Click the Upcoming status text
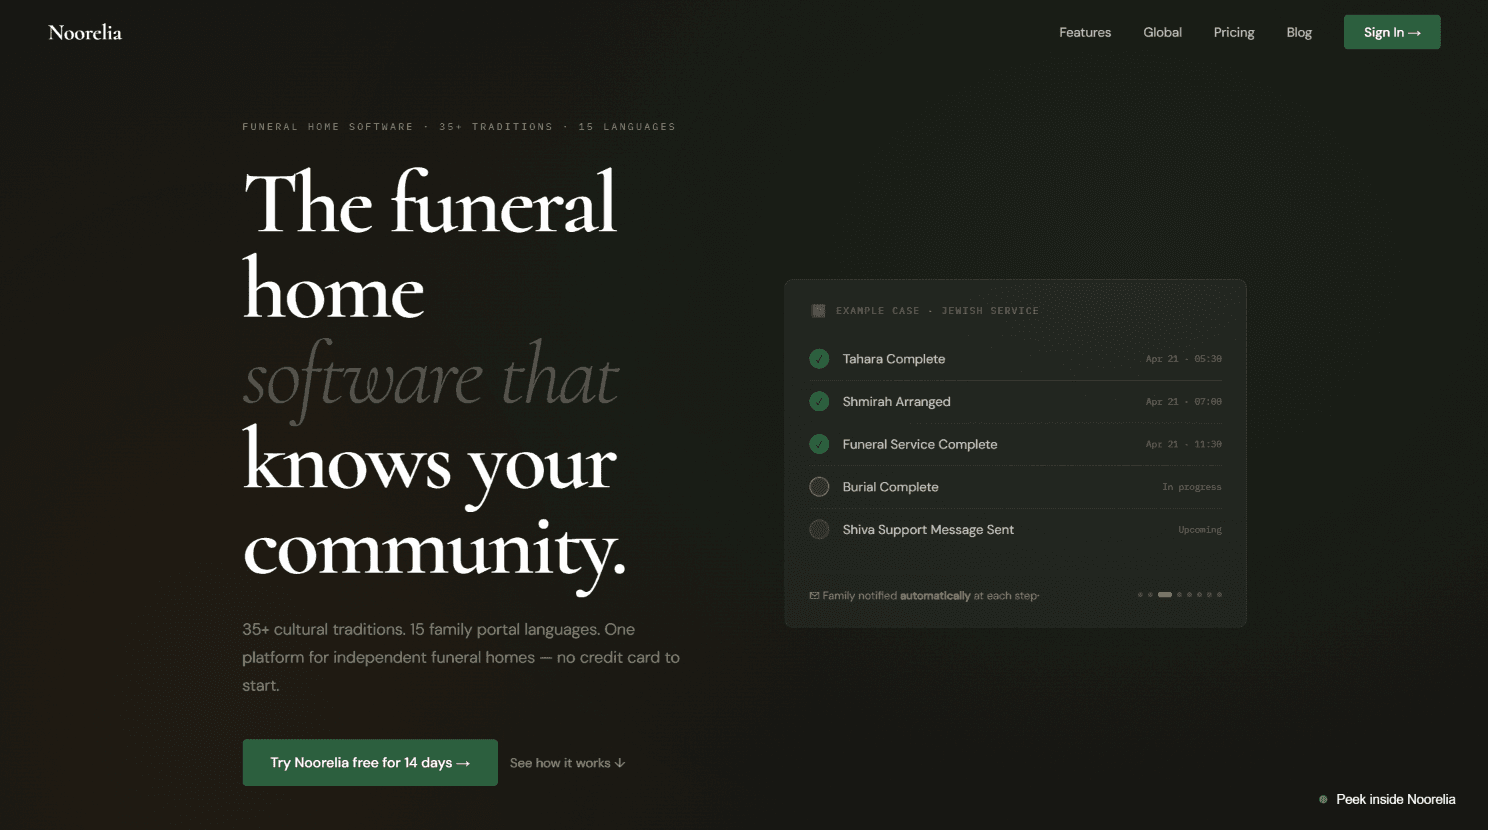Screen dimensions: 1488x830 (x=1200, y=530)
